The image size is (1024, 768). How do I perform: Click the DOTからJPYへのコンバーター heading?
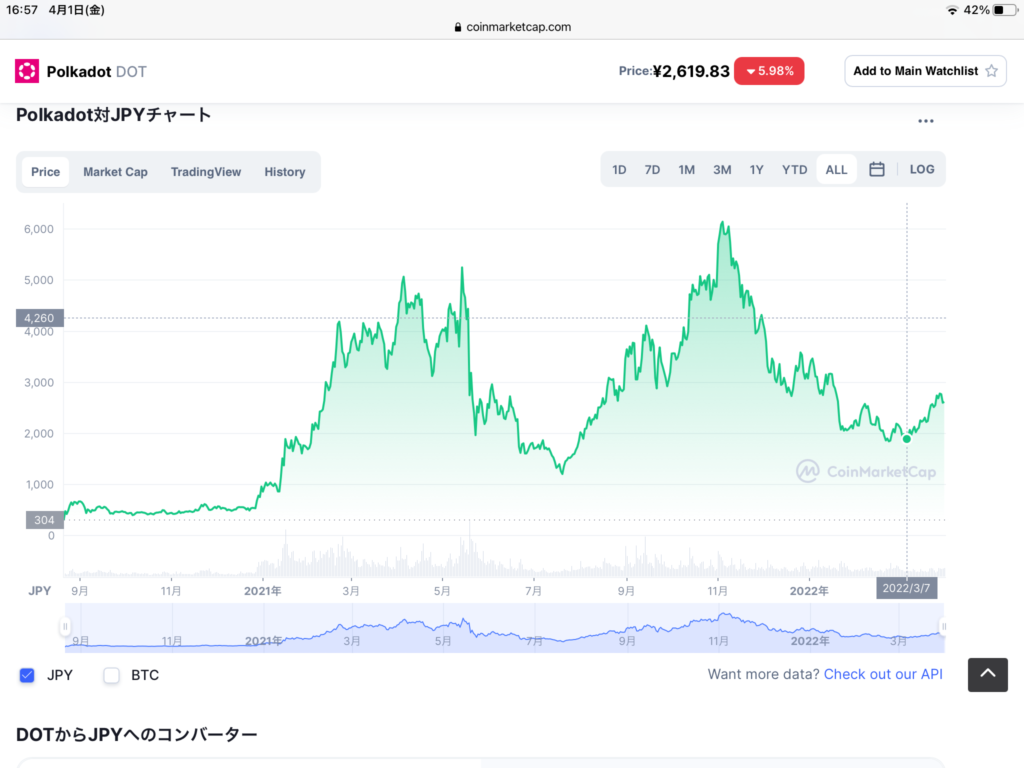(136, 735)
